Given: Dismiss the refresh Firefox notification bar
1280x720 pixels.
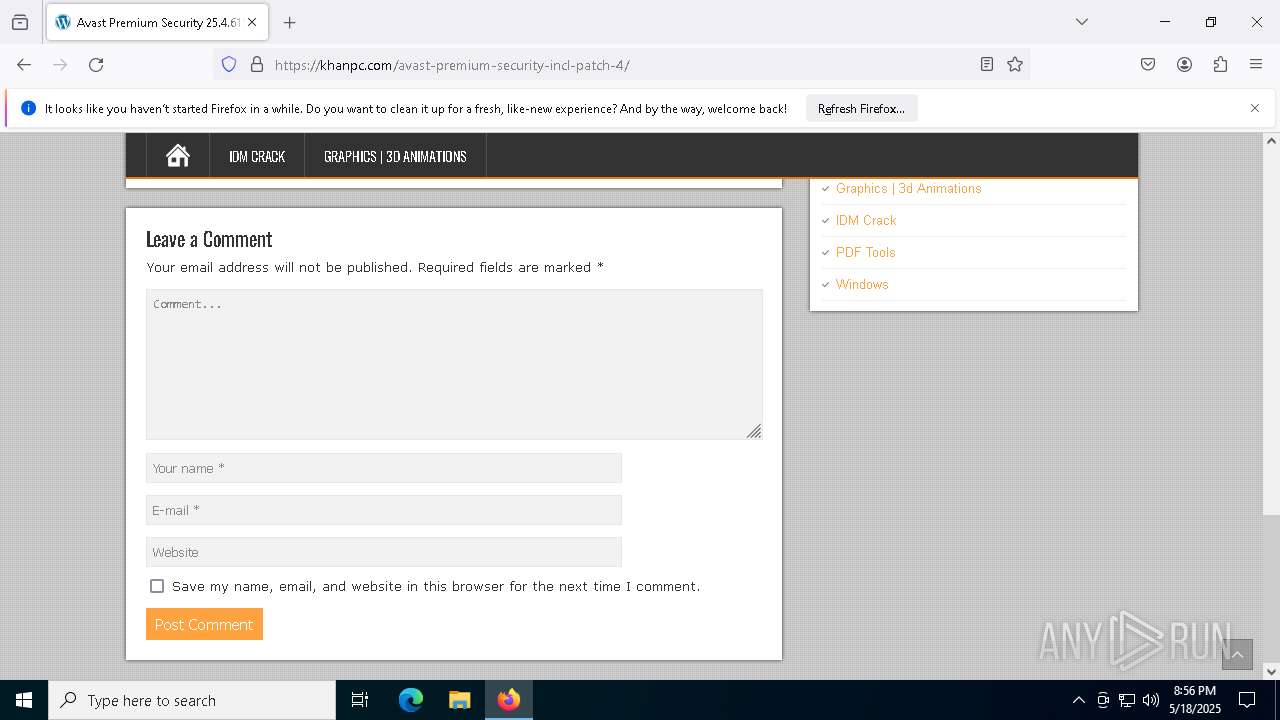Looking at the screenshot, I should pyautogui.click(x=1255, y=108).
